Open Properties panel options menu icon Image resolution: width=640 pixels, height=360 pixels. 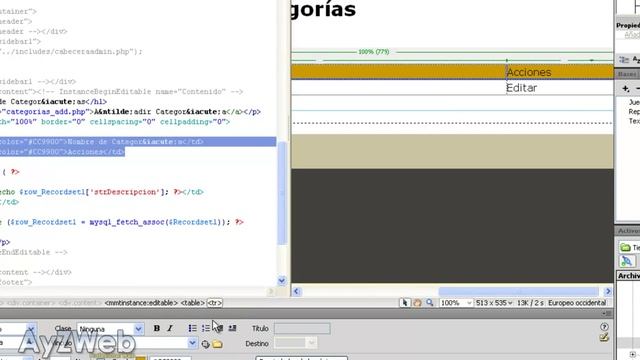tap(607, 313)
